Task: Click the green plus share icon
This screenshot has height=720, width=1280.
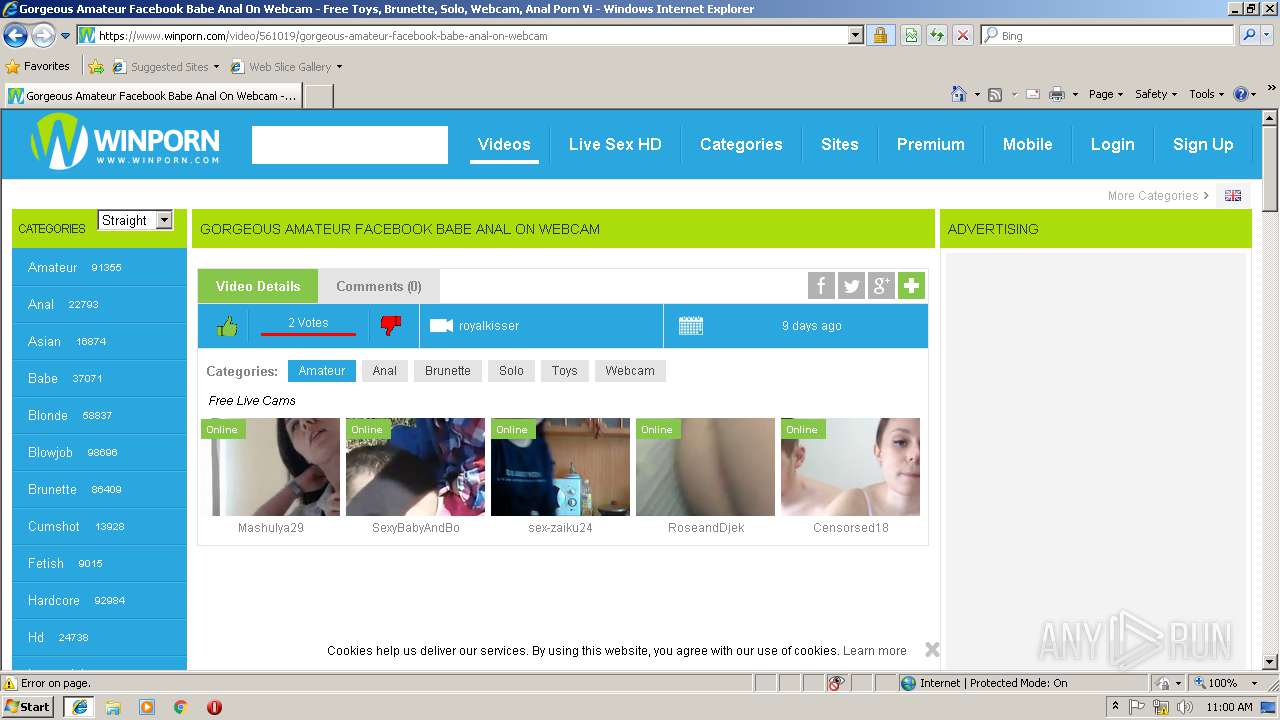Action: pos(911,286)
